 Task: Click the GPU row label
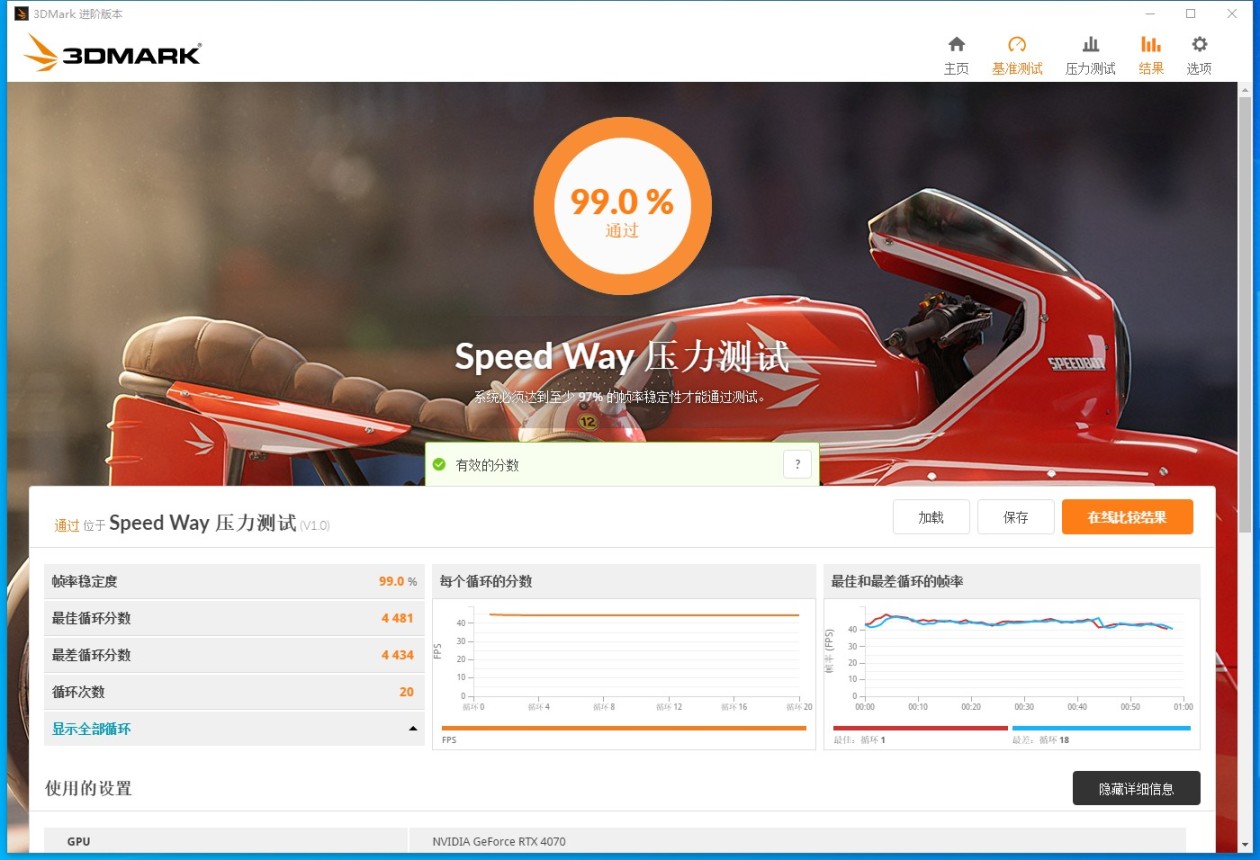point(79,842)
